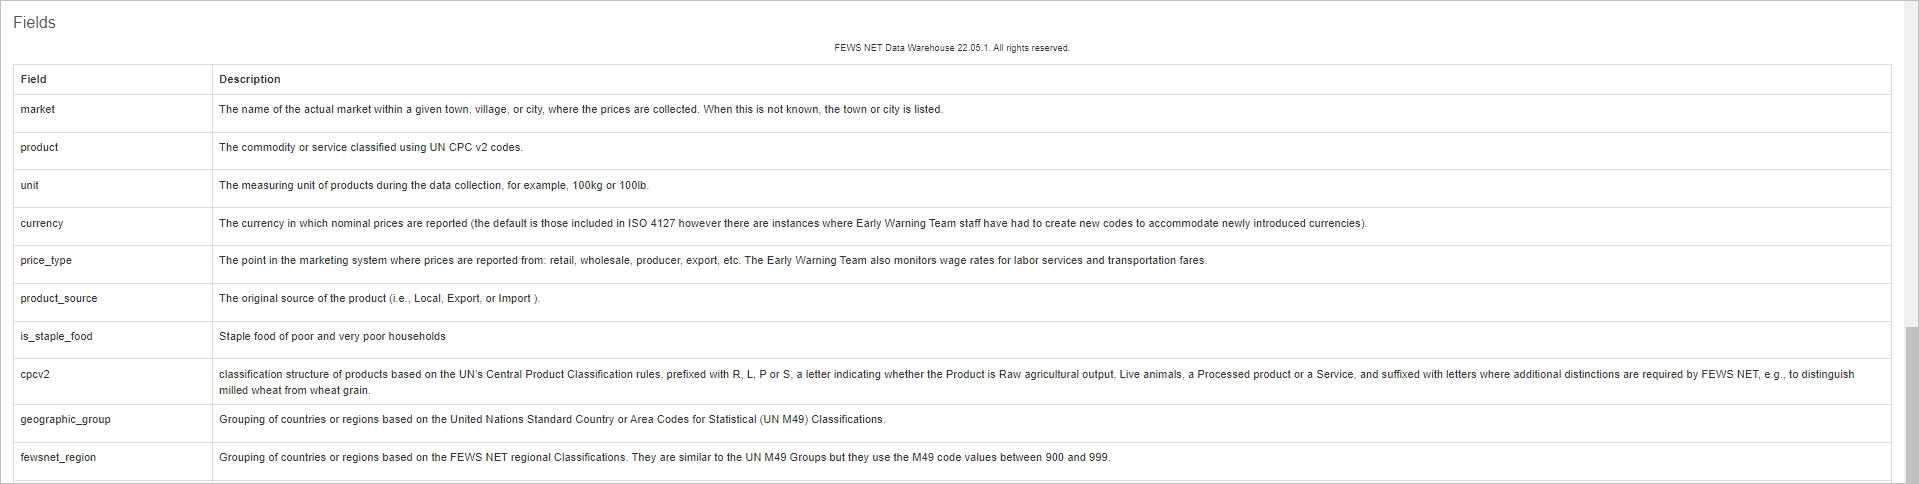Click the Field column header
This screenshot has height=484, width=1919.
point(34,79)
